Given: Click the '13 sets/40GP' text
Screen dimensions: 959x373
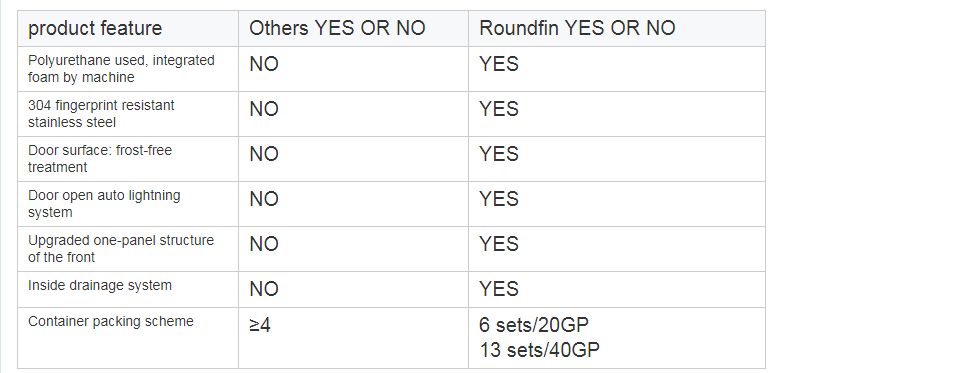Looking at the screenshot, I should 539,350.
